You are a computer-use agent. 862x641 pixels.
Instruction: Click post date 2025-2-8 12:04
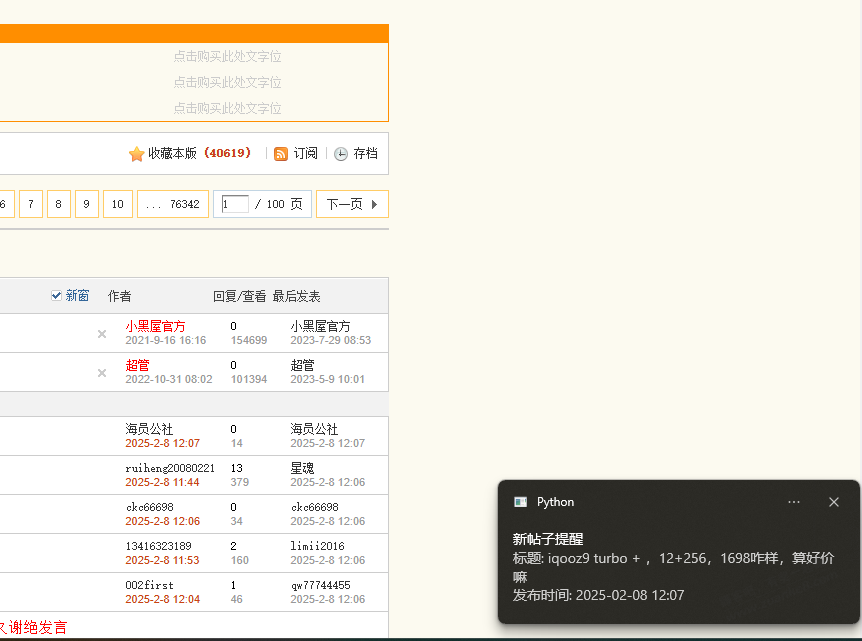(x=163, y=599)
